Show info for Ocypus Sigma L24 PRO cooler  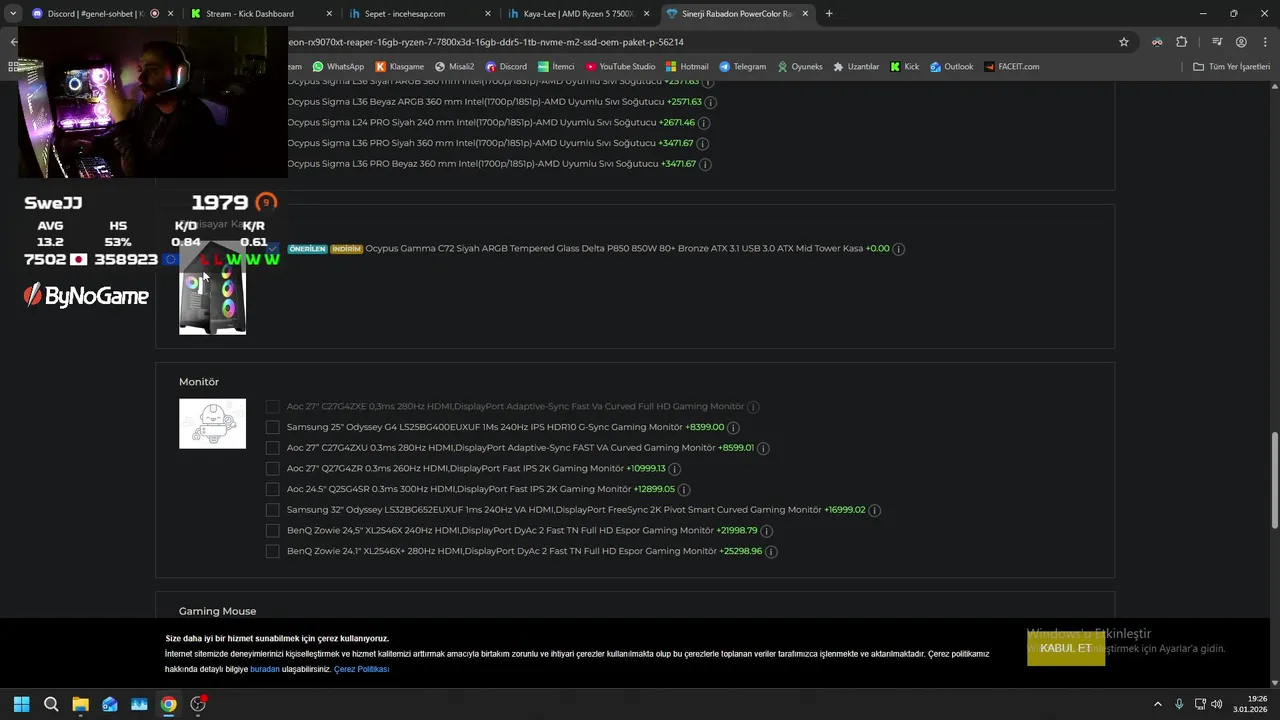click(704, 123)
